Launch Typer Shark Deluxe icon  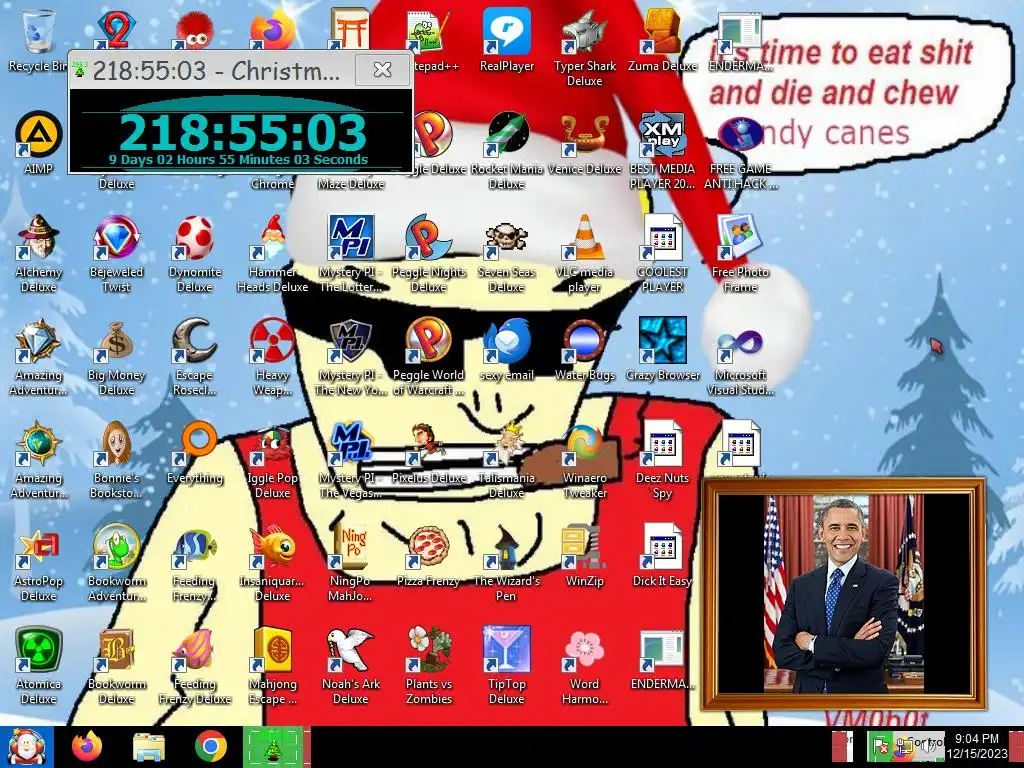pos(584,47)
